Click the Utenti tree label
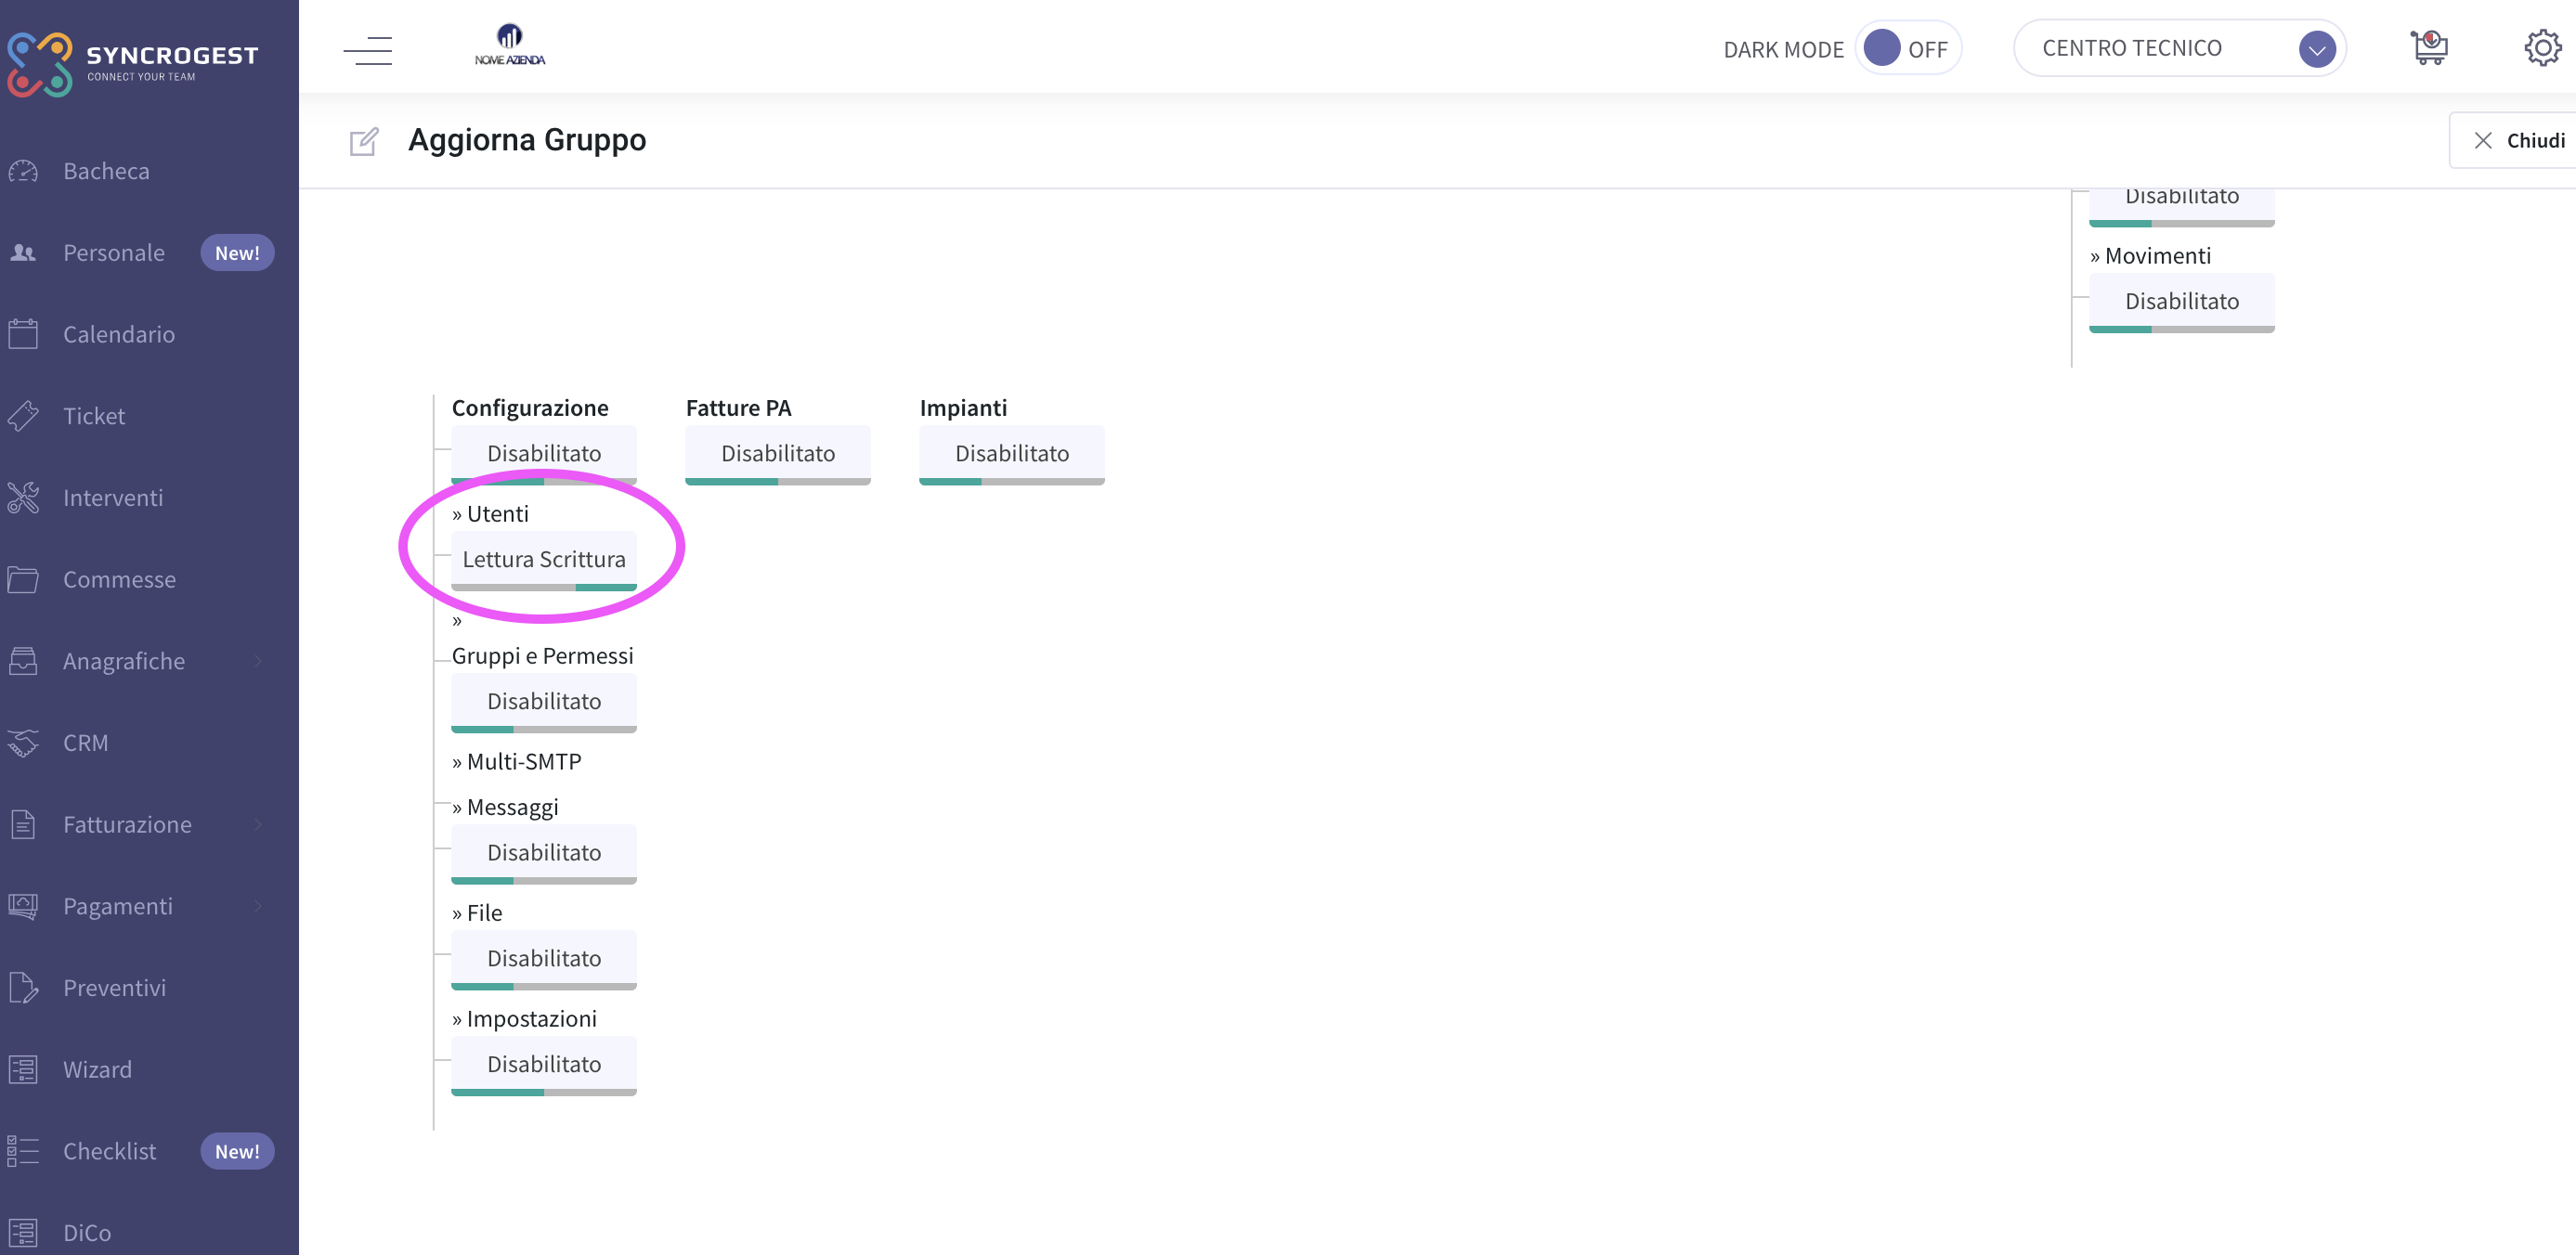Screen dimensions: 2576x1255 point(491,514)
